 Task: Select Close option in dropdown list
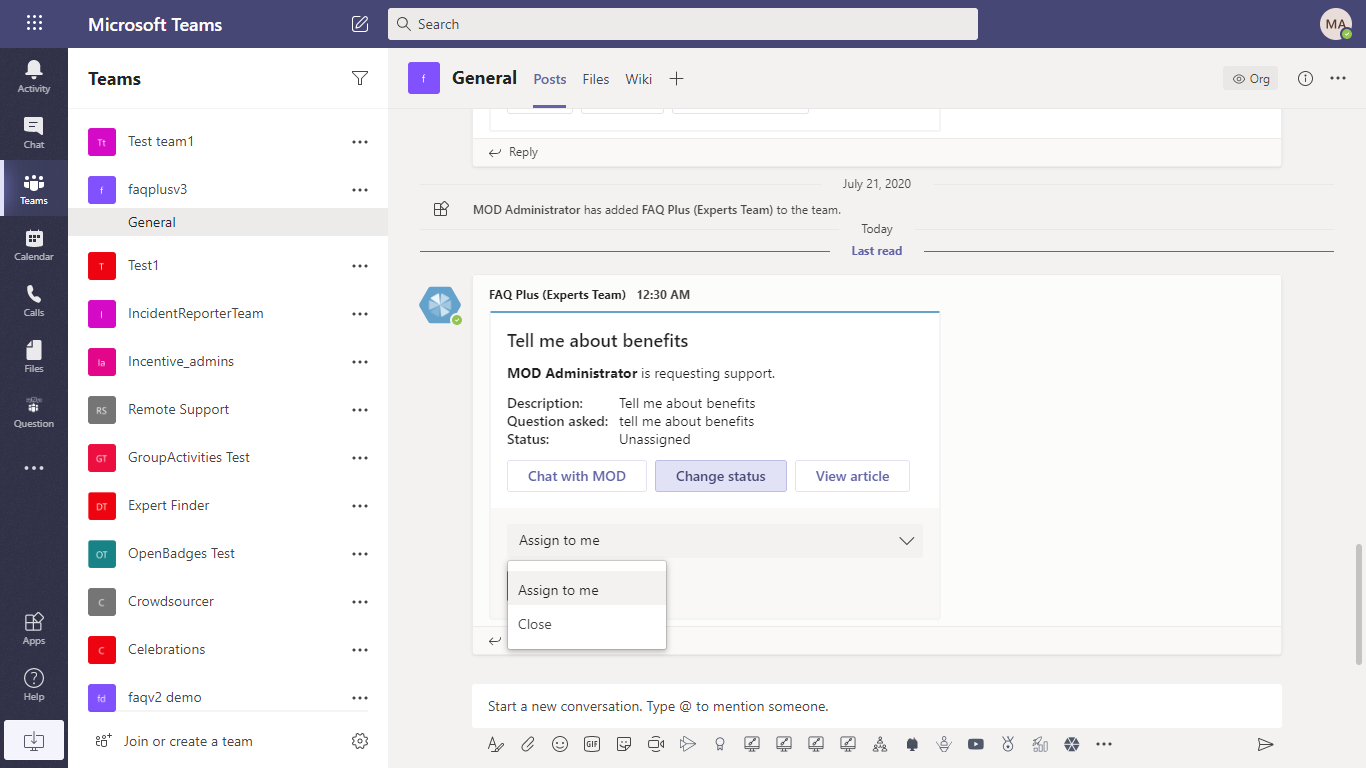click(x=587, y=624)
